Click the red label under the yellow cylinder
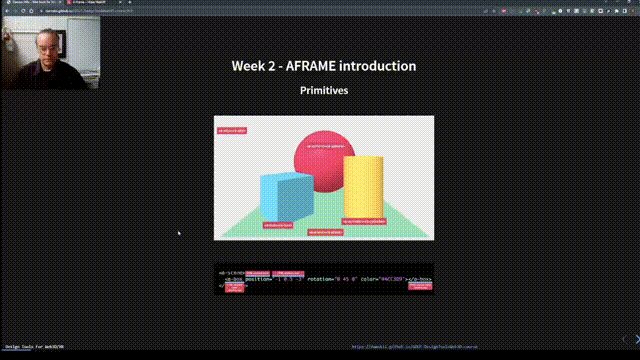The height and width of the screenshot is (360, 640). click(364, 221)
